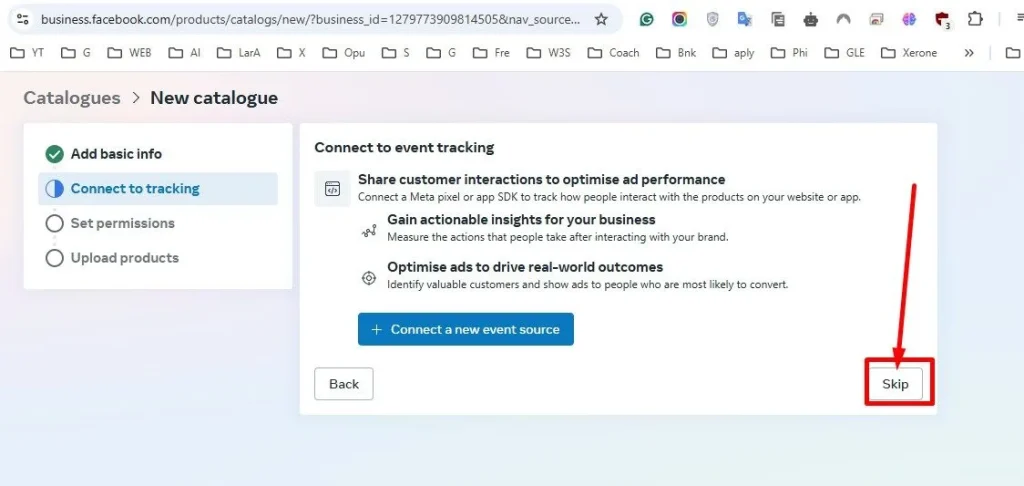Open the GLE bookmark folder
This screenshot has width=1024, height=486.
point(844,53)
